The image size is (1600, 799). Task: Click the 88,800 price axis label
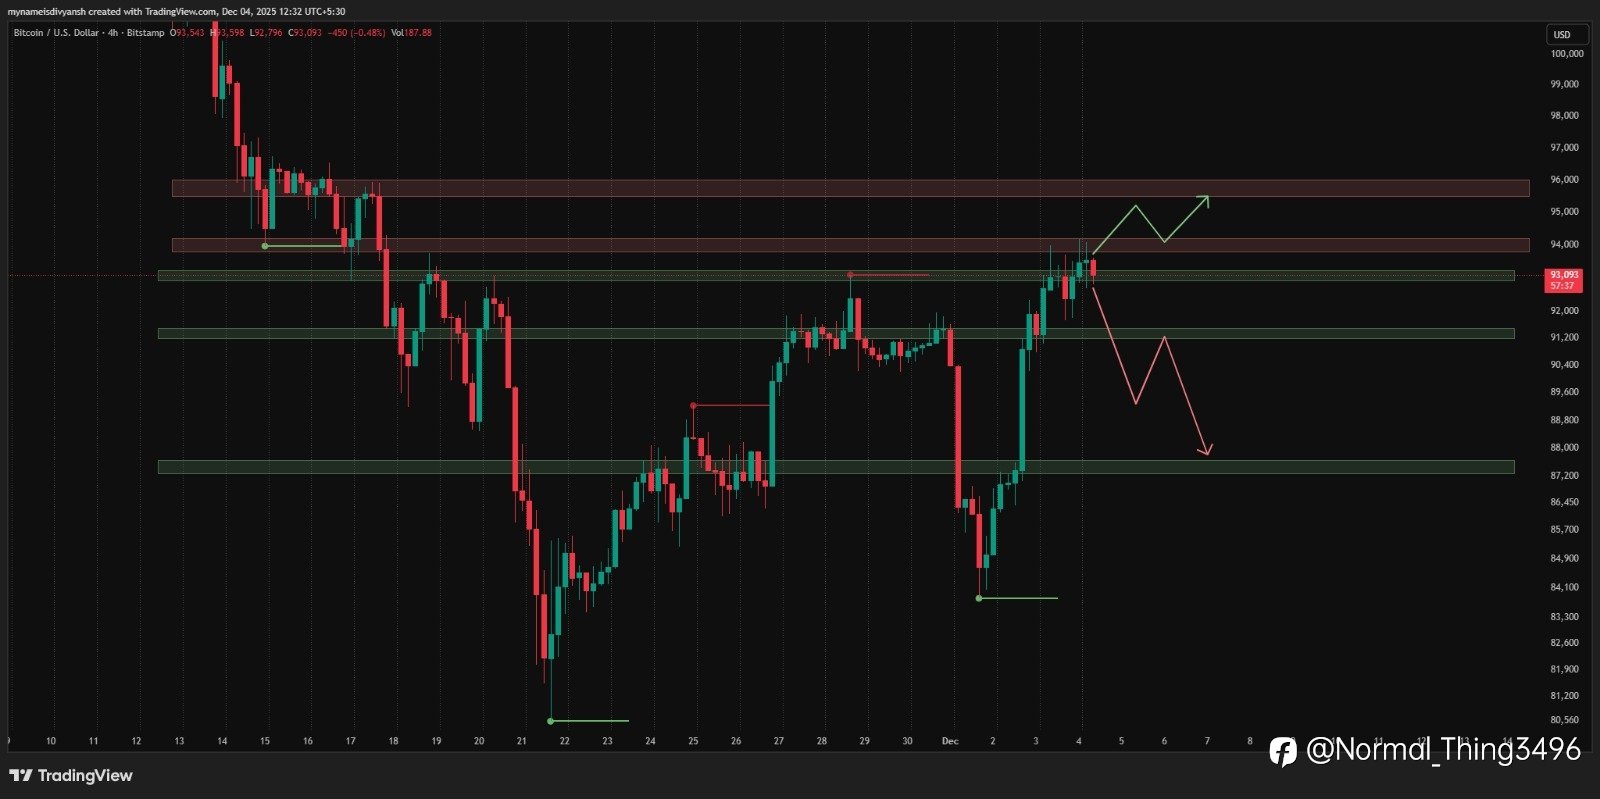pyautogui.click(x=1565, y=419)
